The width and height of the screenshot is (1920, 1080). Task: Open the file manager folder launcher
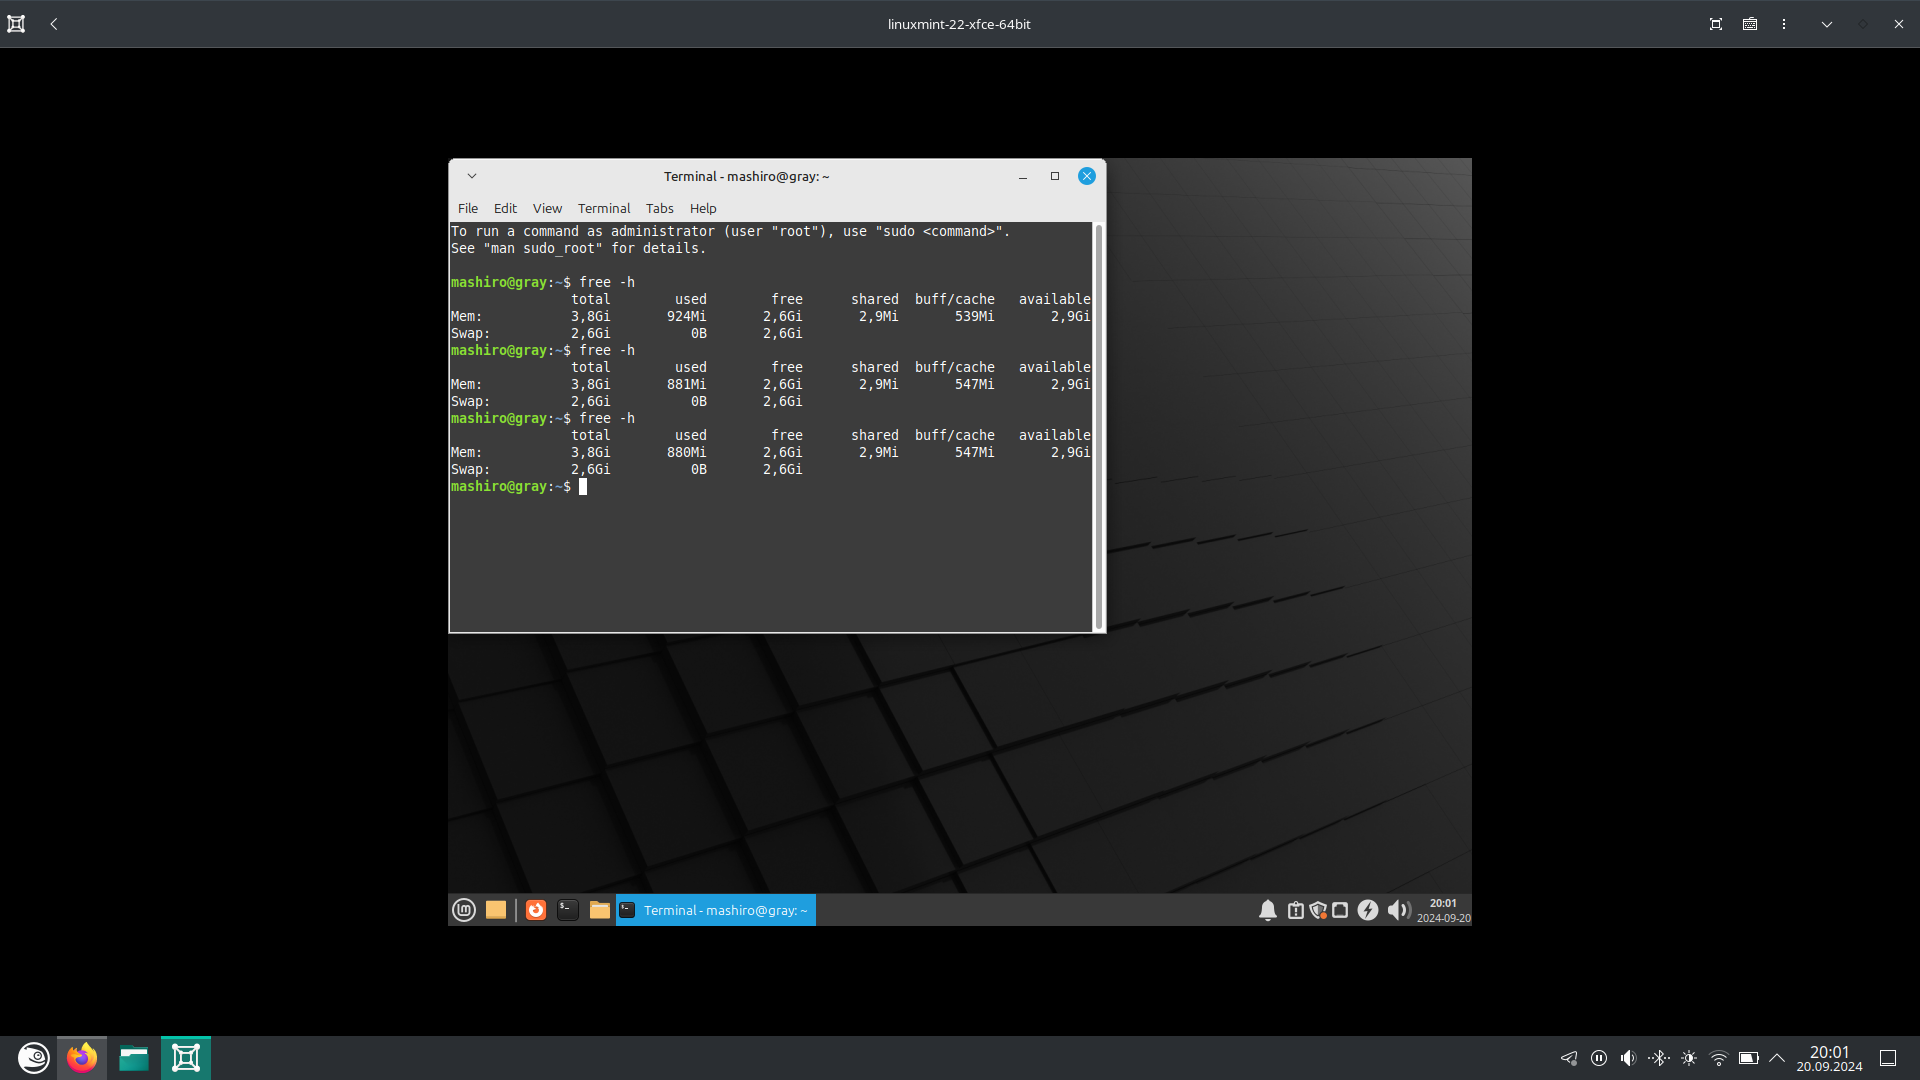pyautogui.click(x=599, y=910)
